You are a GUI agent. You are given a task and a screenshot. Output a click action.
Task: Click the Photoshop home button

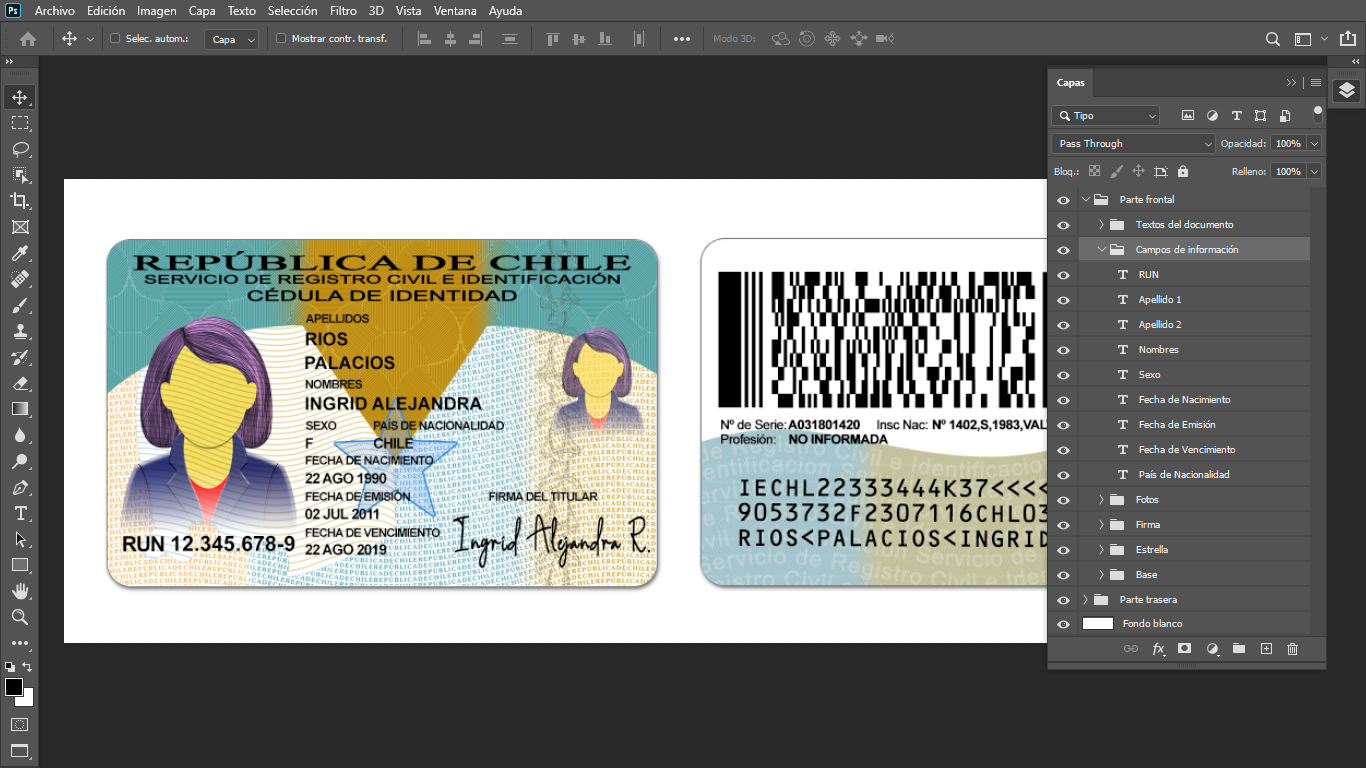(x=28, y=39)
